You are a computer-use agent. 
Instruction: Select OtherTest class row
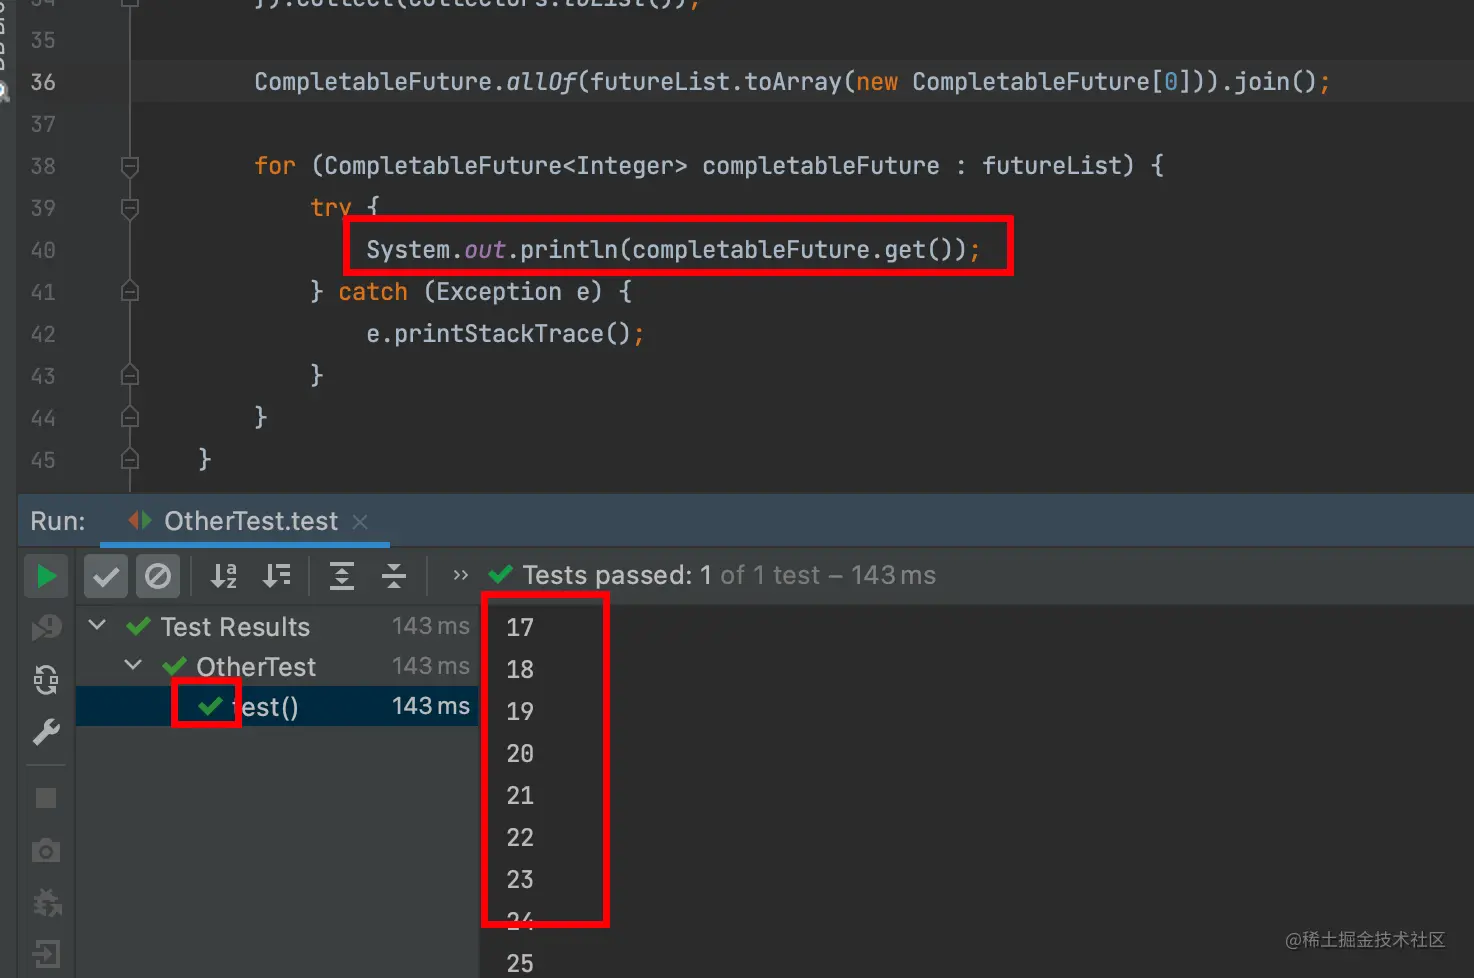[277, 666]
